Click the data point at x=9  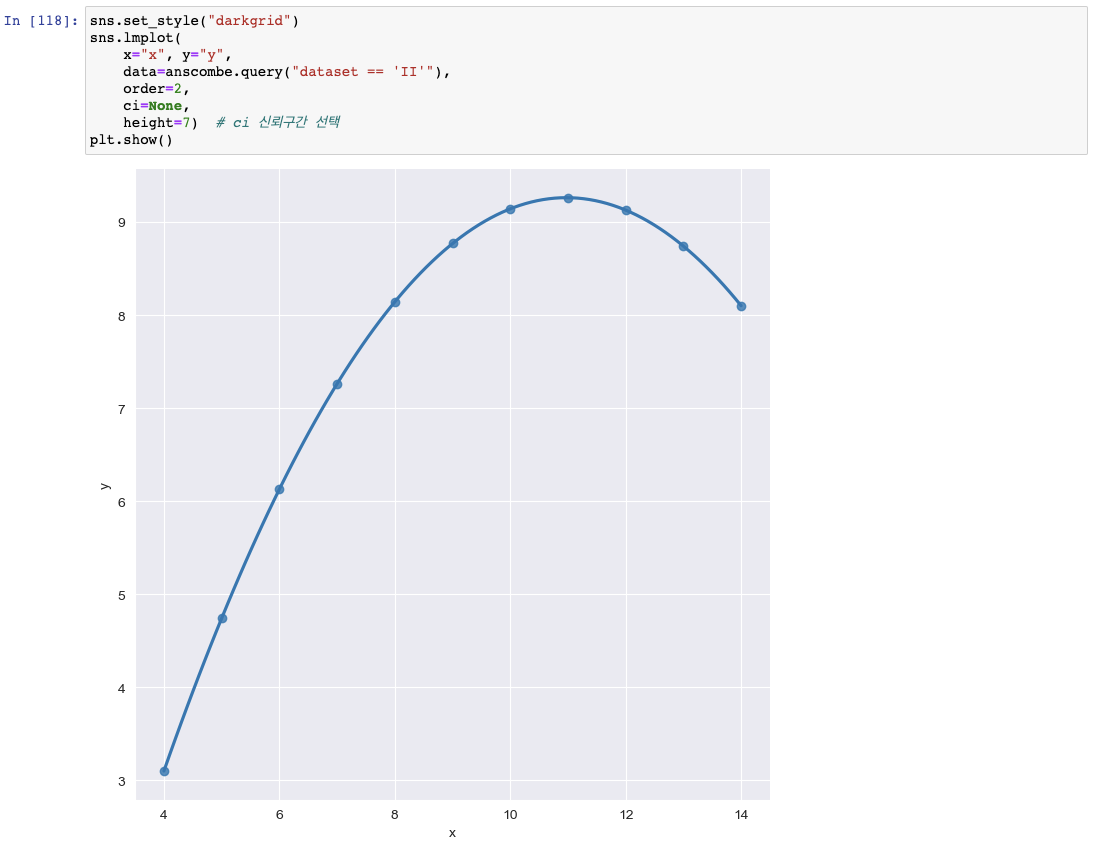point(453,244)
